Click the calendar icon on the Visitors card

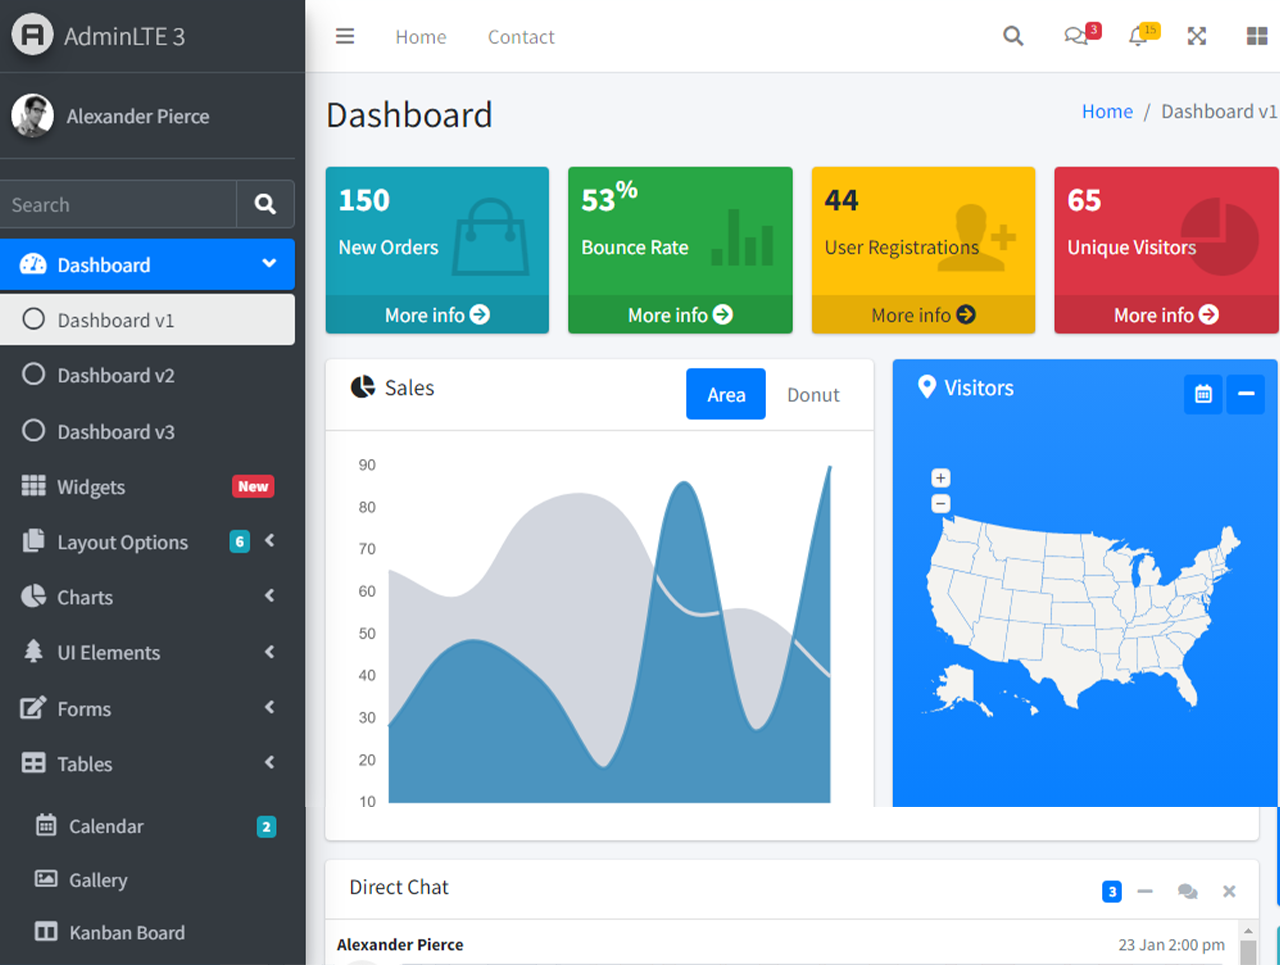click(1203, 394)
